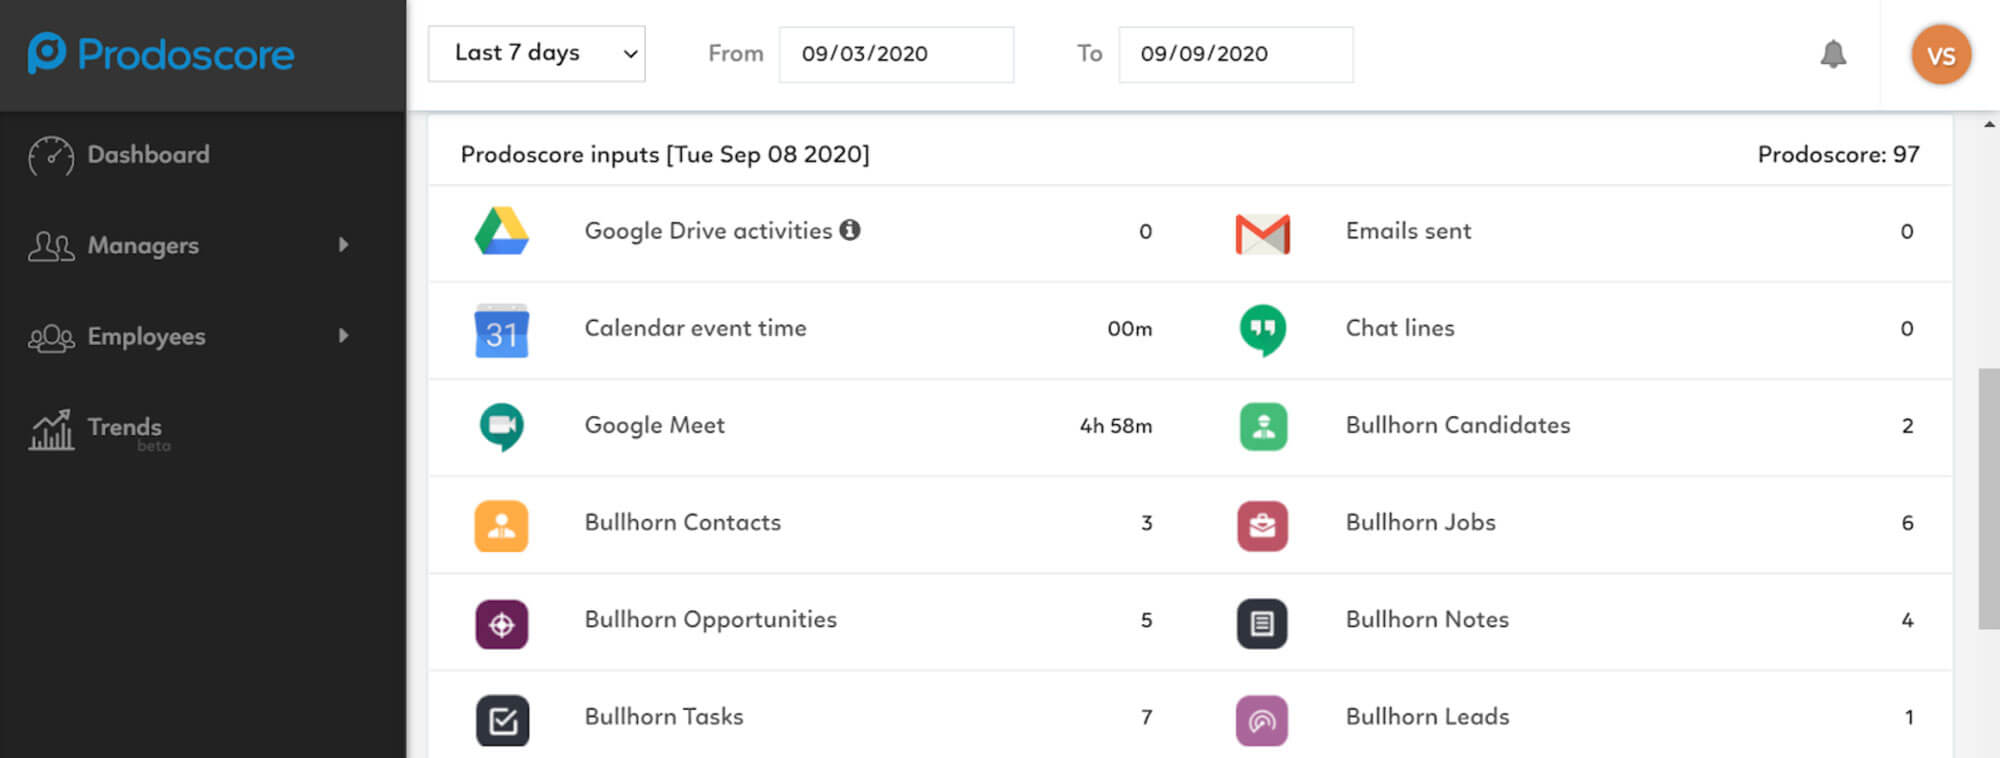The image size is (2000, 758).
Task: Click Bullhorn Jobs count 6
Action: [1907, 522]
